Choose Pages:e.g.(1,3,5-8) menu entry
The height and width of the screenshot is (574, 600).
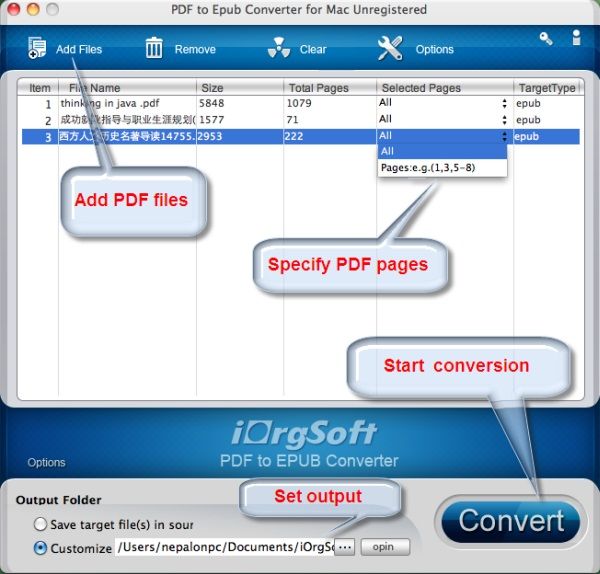pyautogui.click(x=442, y=168)
